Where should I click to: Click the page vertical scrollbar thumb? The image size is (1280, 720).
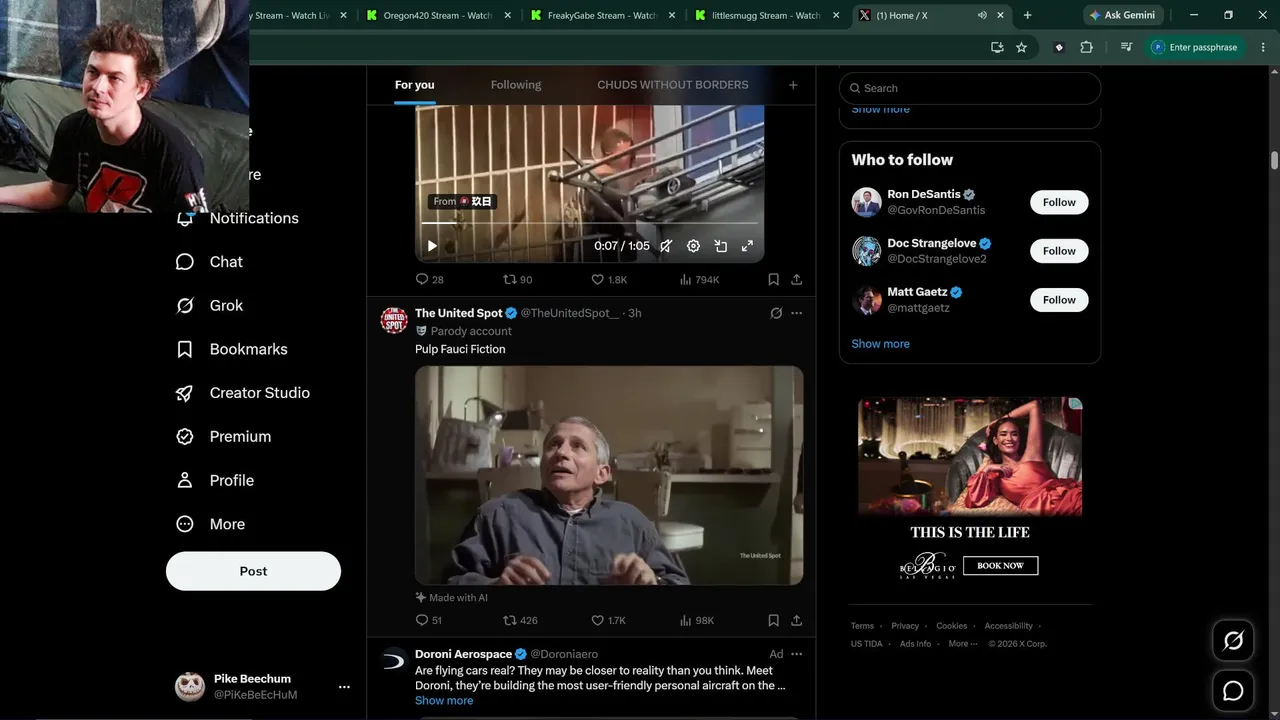tap(1275, 160)
